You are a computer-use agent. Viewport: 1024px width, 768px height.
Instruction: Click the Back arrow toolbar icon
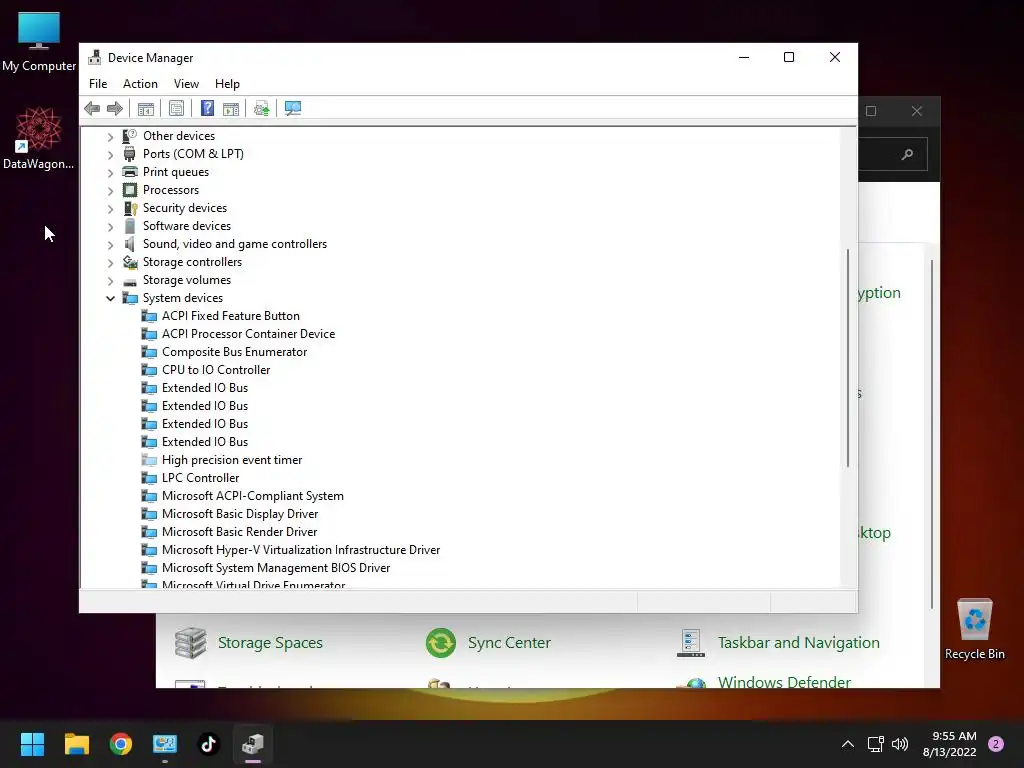point(92,108)
